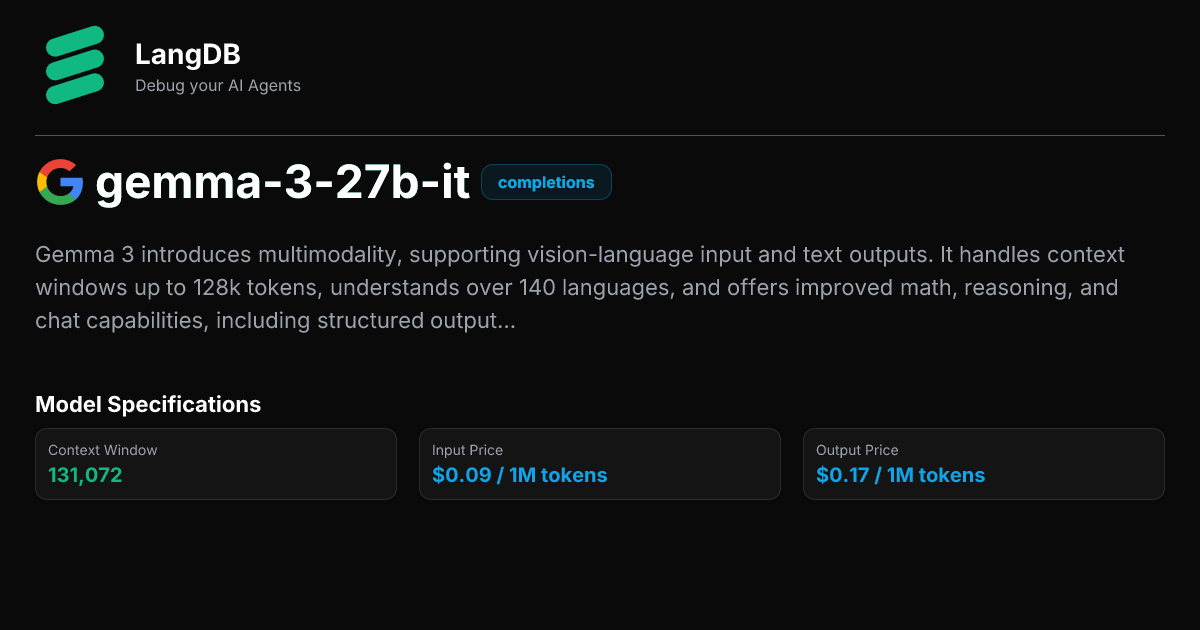Click the Output Price label
The image size is (1200, 630).
tap(857, 450)
